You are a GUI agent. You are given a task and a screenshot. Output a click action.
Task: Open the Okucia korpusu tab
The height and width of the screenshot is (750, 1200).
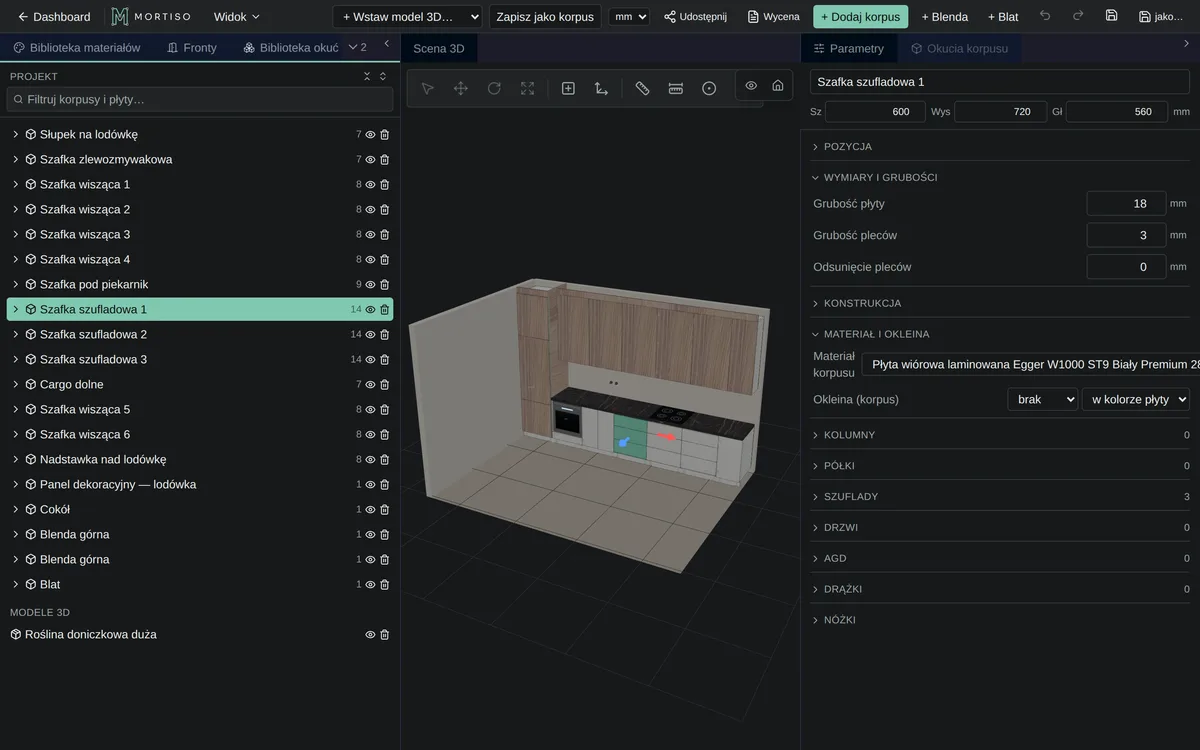(x=958, y=48)
